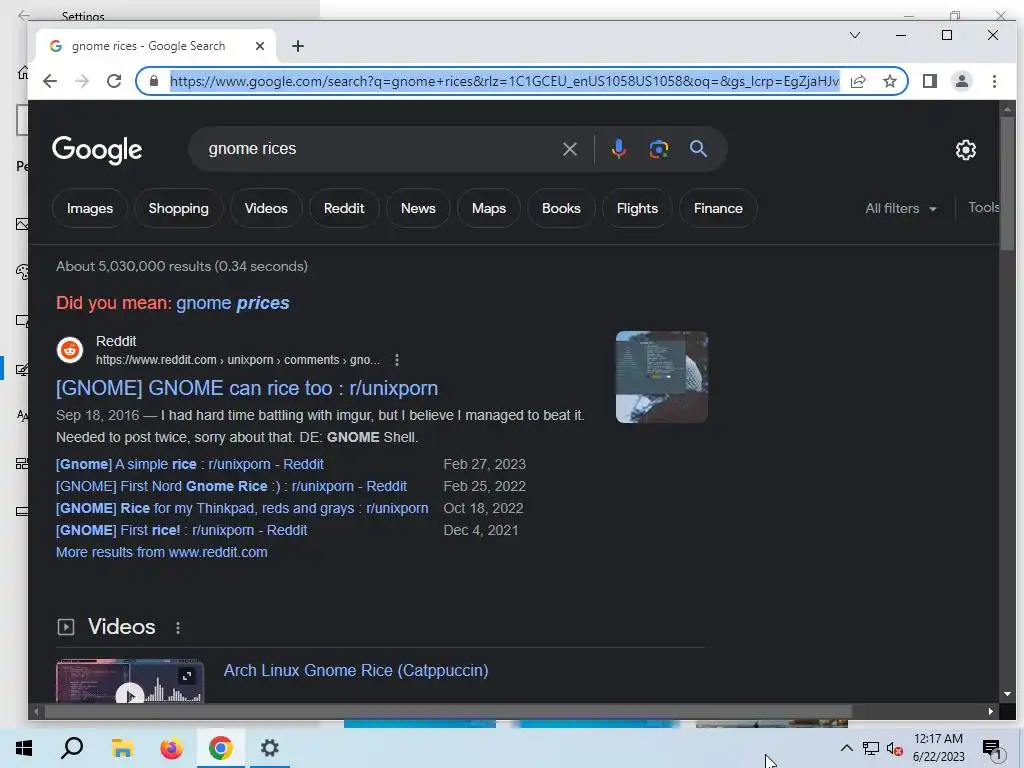
Task: Expand the All filters dropdown
Action: coord(901,208)
